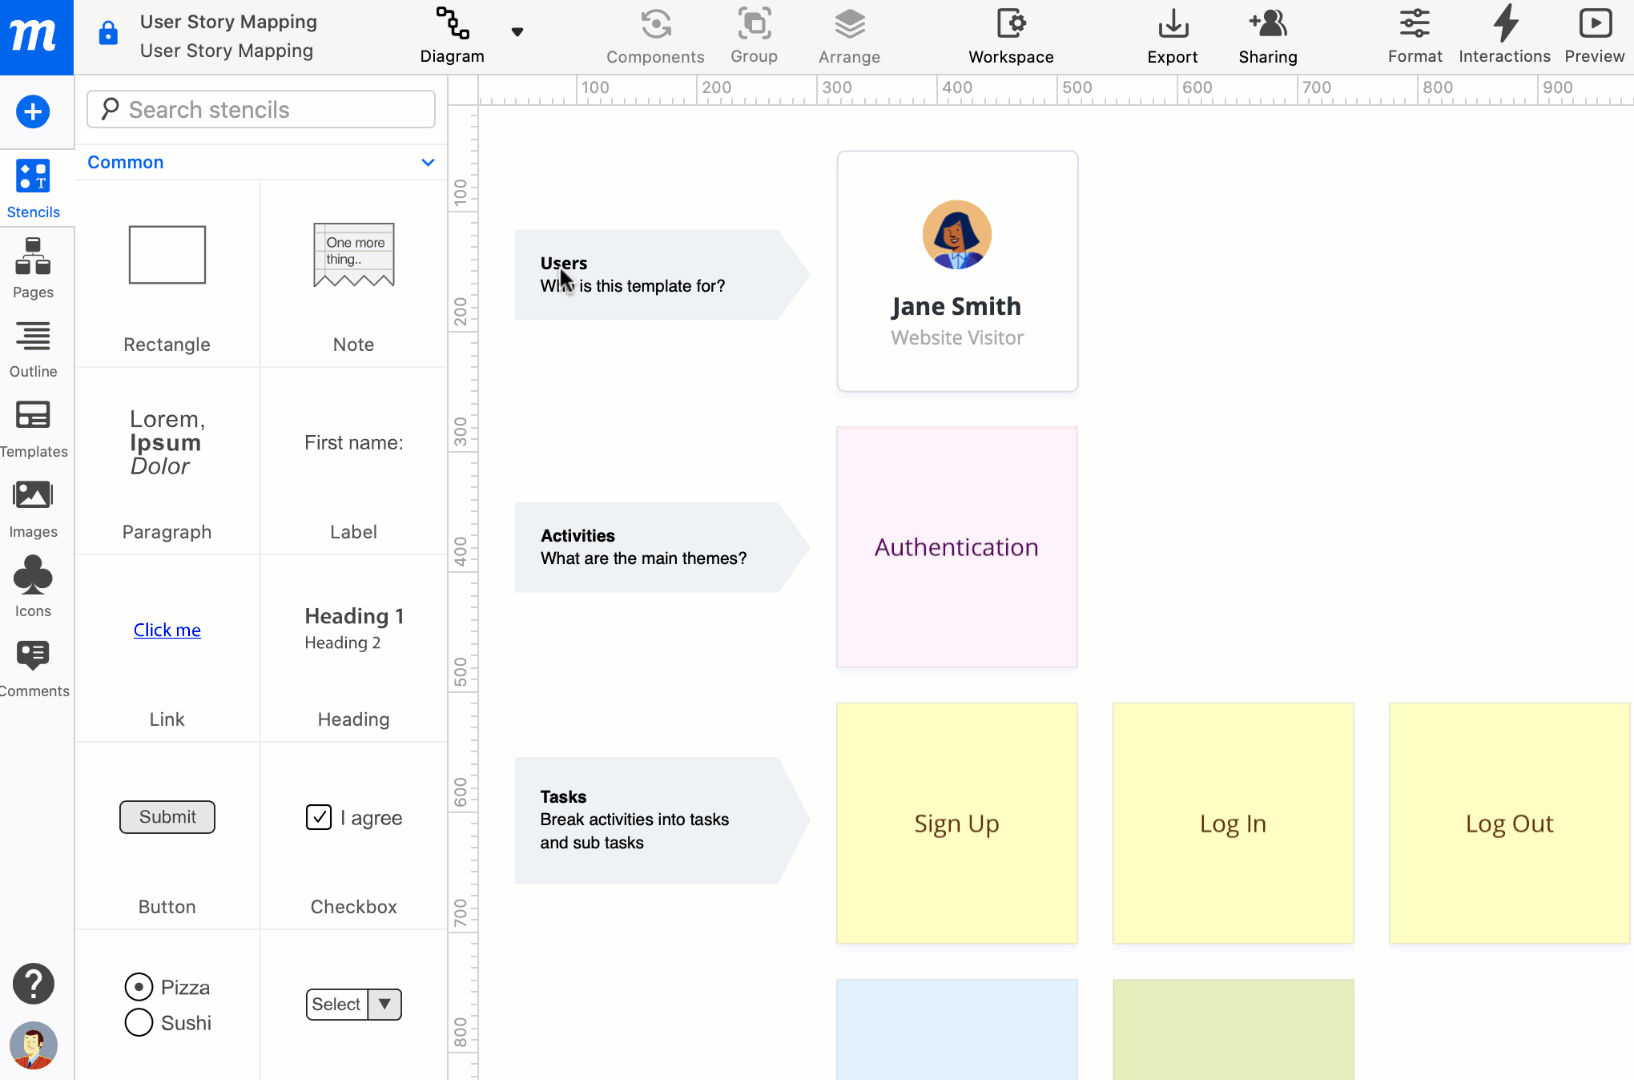
Task: Click the Click me link stencil
Action: tap(166, 630)
